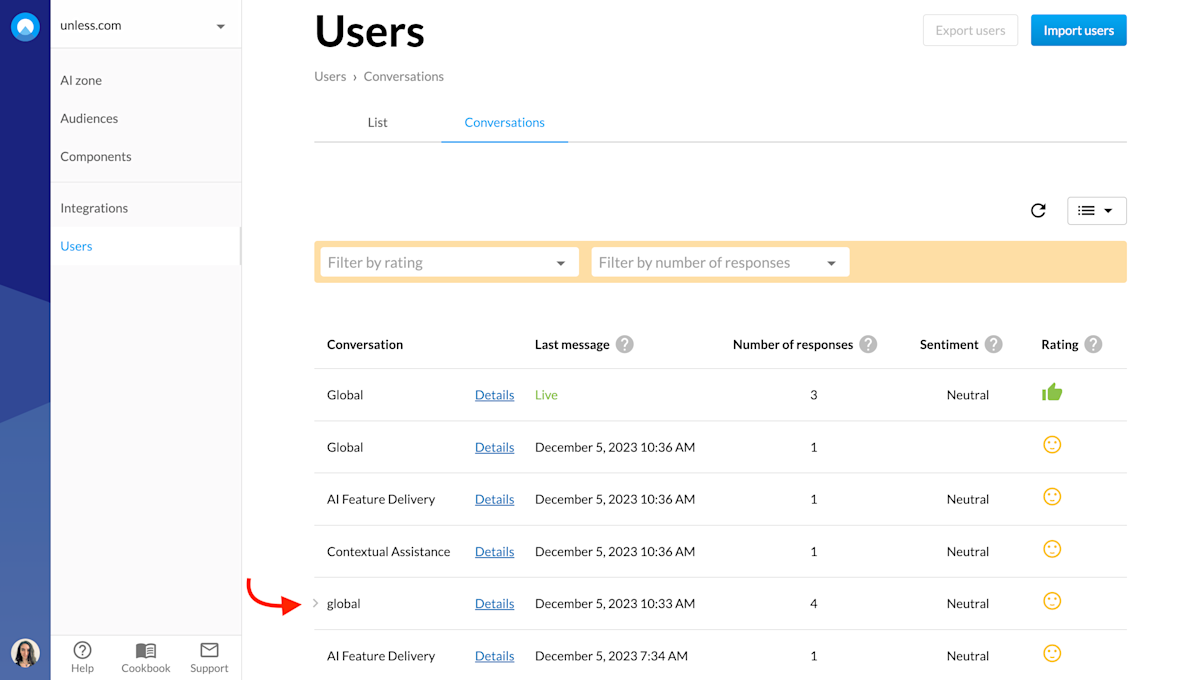
Task: Expand the lowercase global conversation row
Action: click(x=316, y=603)
